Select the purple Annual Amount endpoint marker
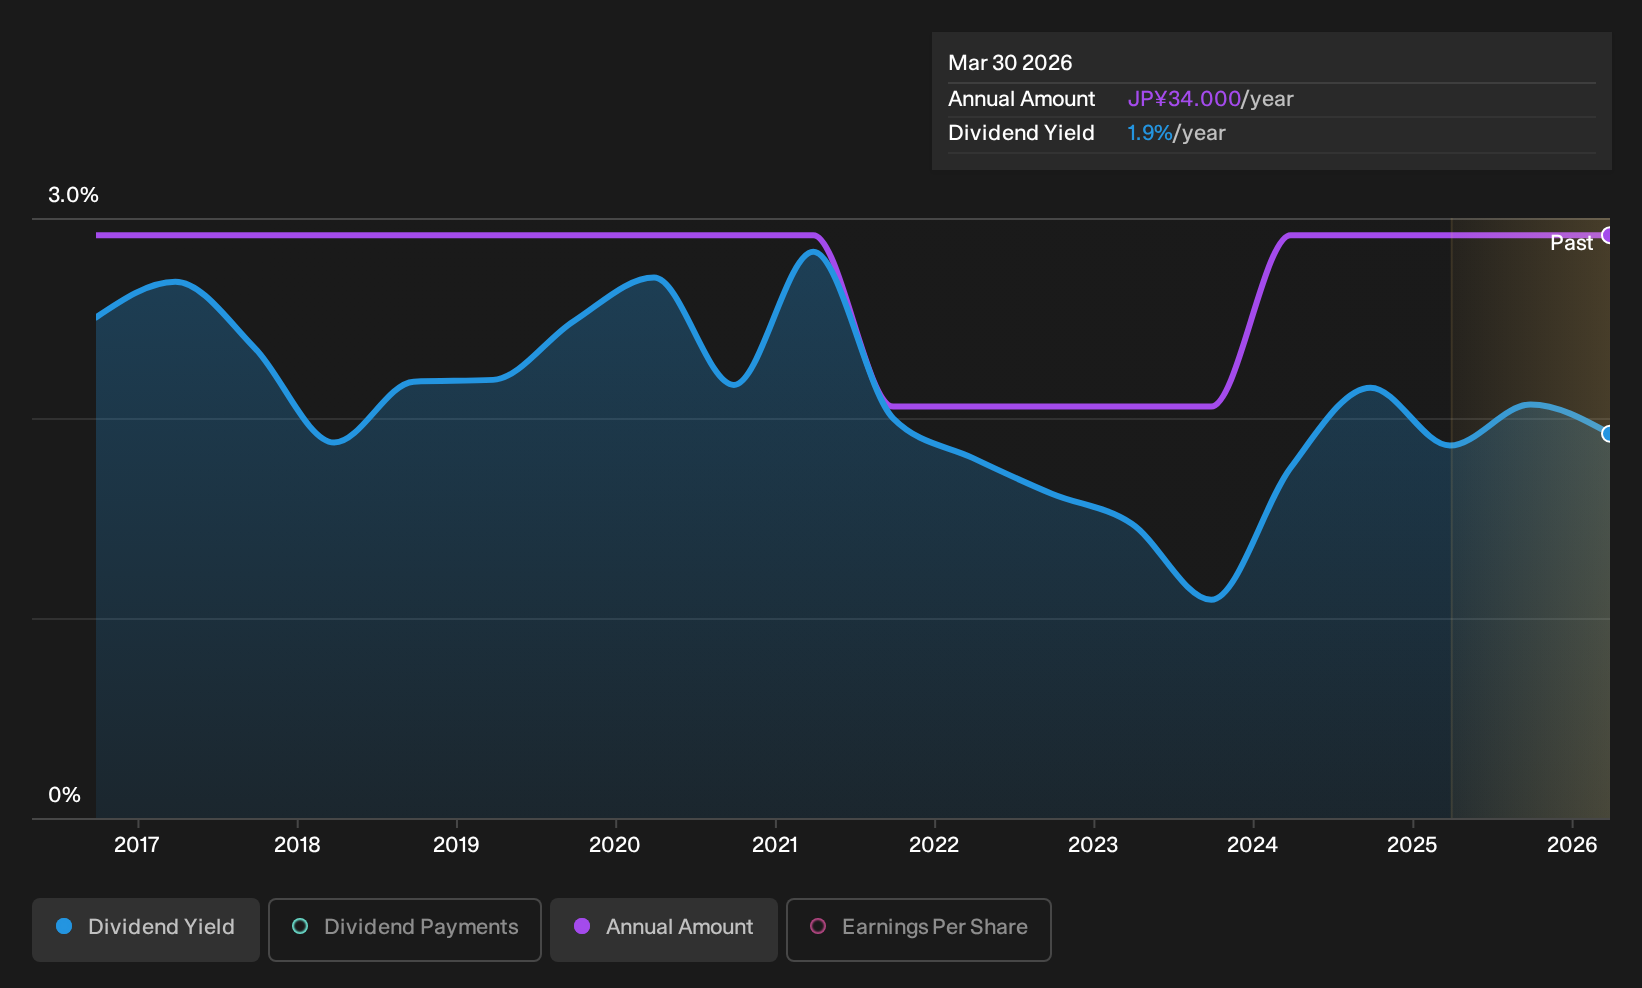Viewport: 1642px width, 988px height. [1607, 235]
